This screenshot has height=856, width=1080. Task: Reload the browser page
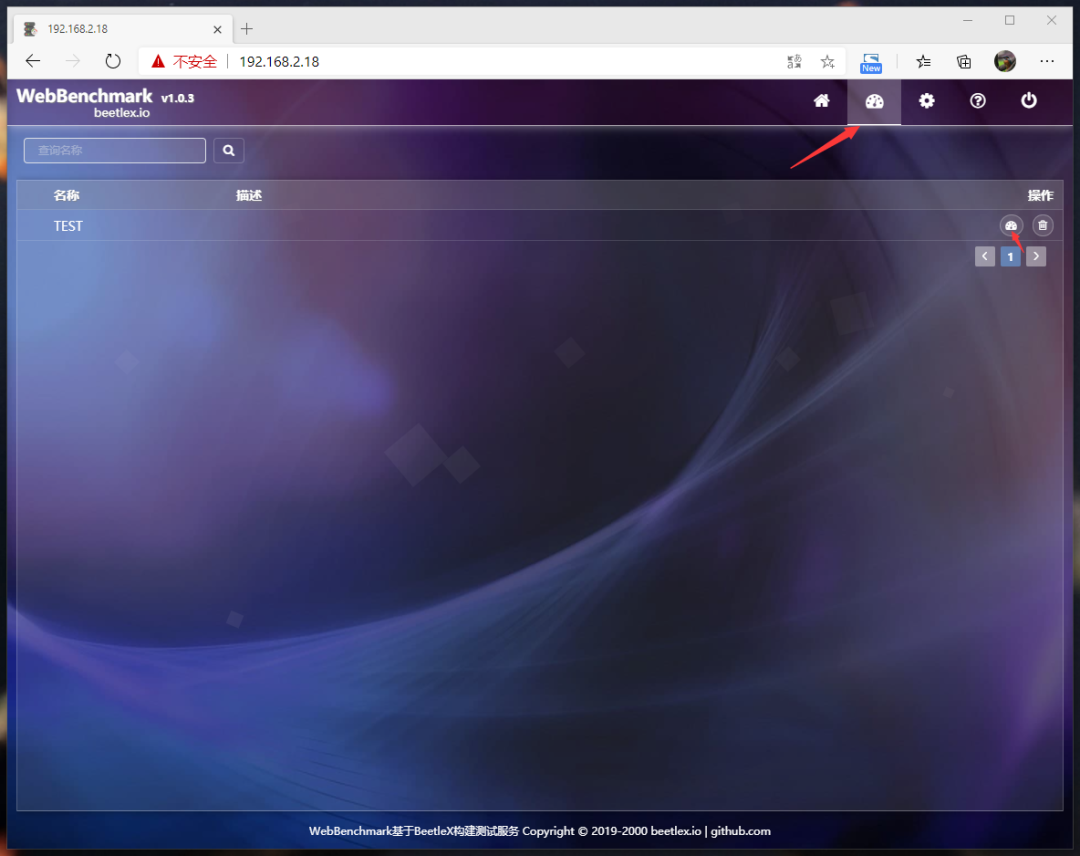coord(113,61)
